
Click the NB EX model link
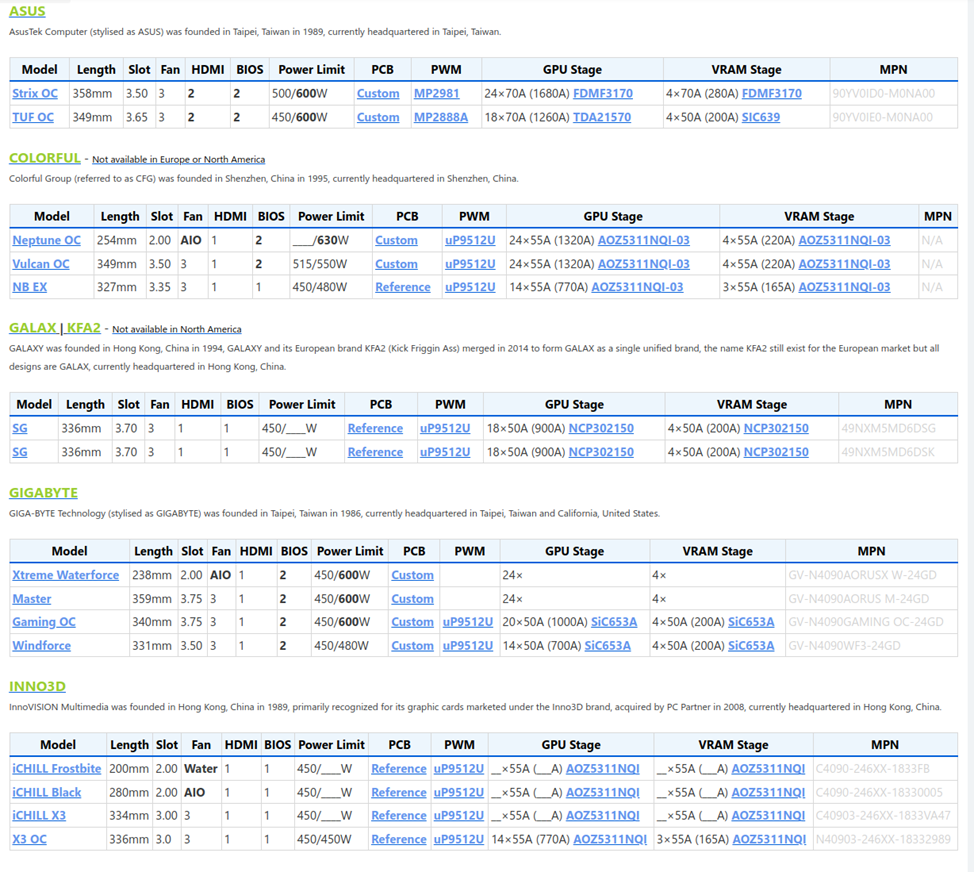pos(30,287)
